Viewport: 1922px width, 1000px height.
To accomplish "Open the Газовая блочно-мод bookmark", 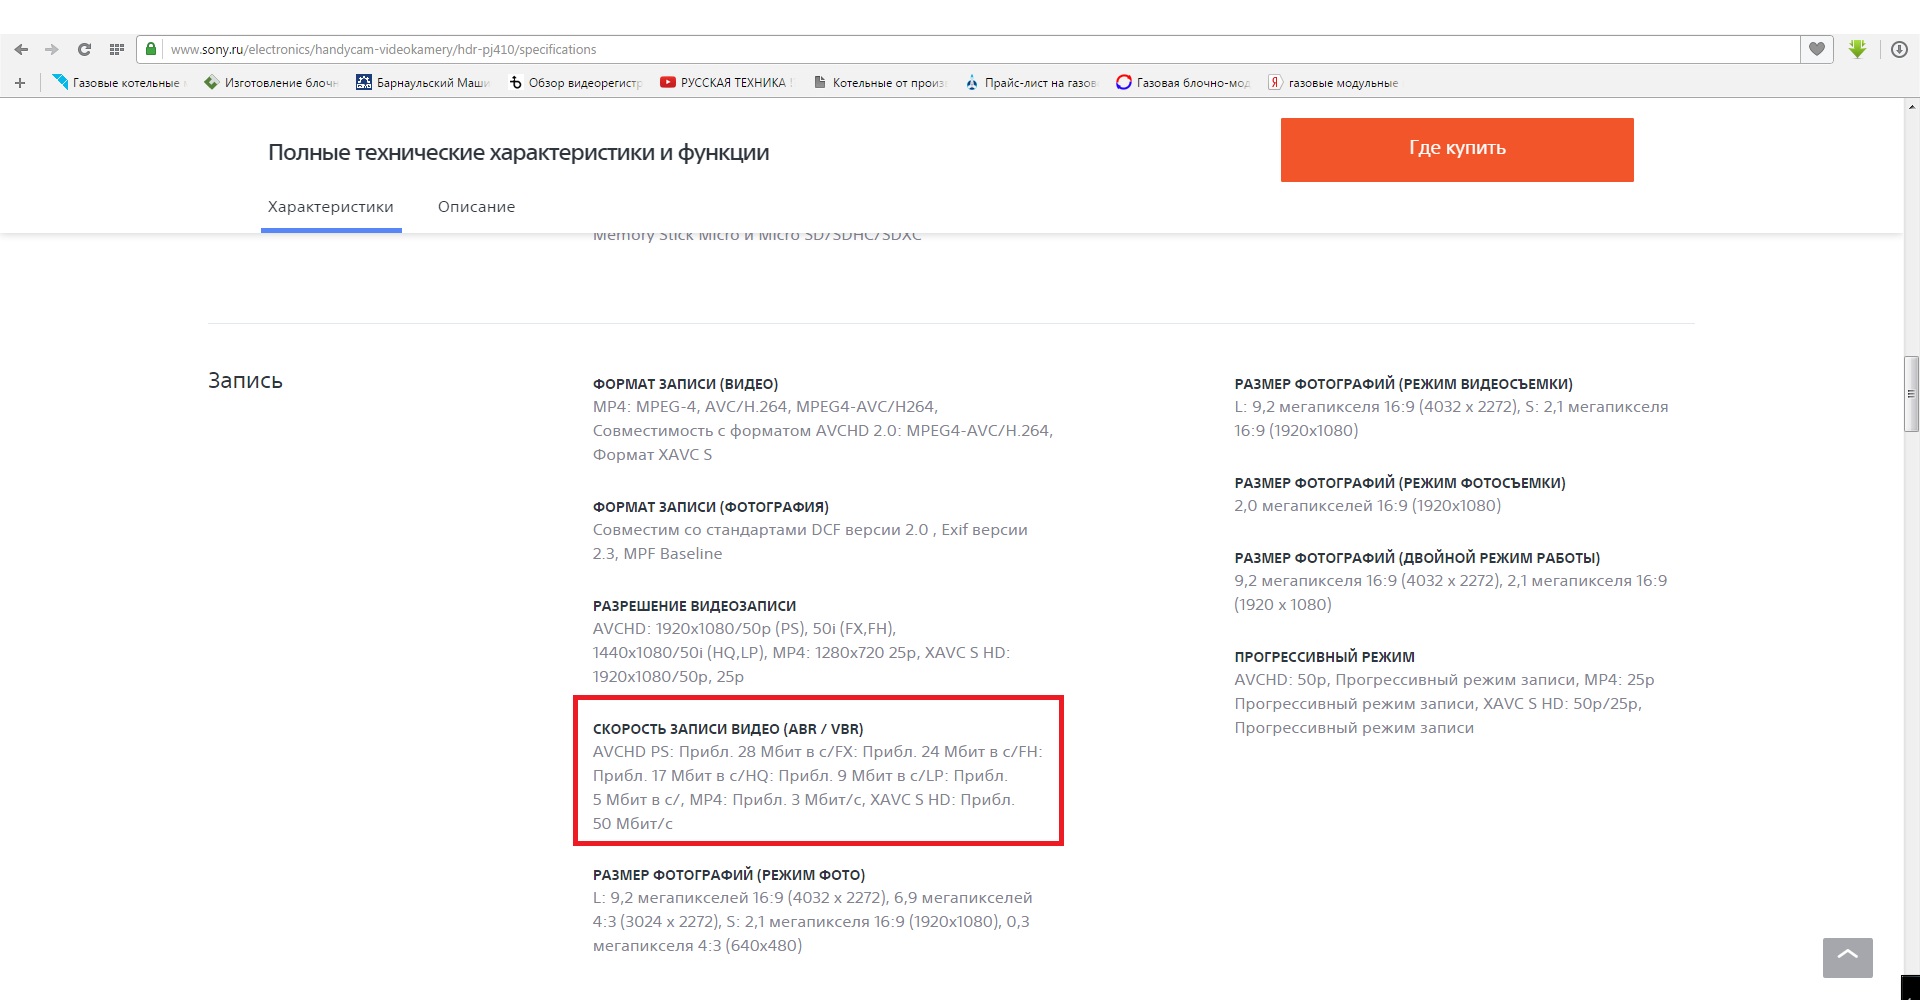I will (x=1183, y=83).
